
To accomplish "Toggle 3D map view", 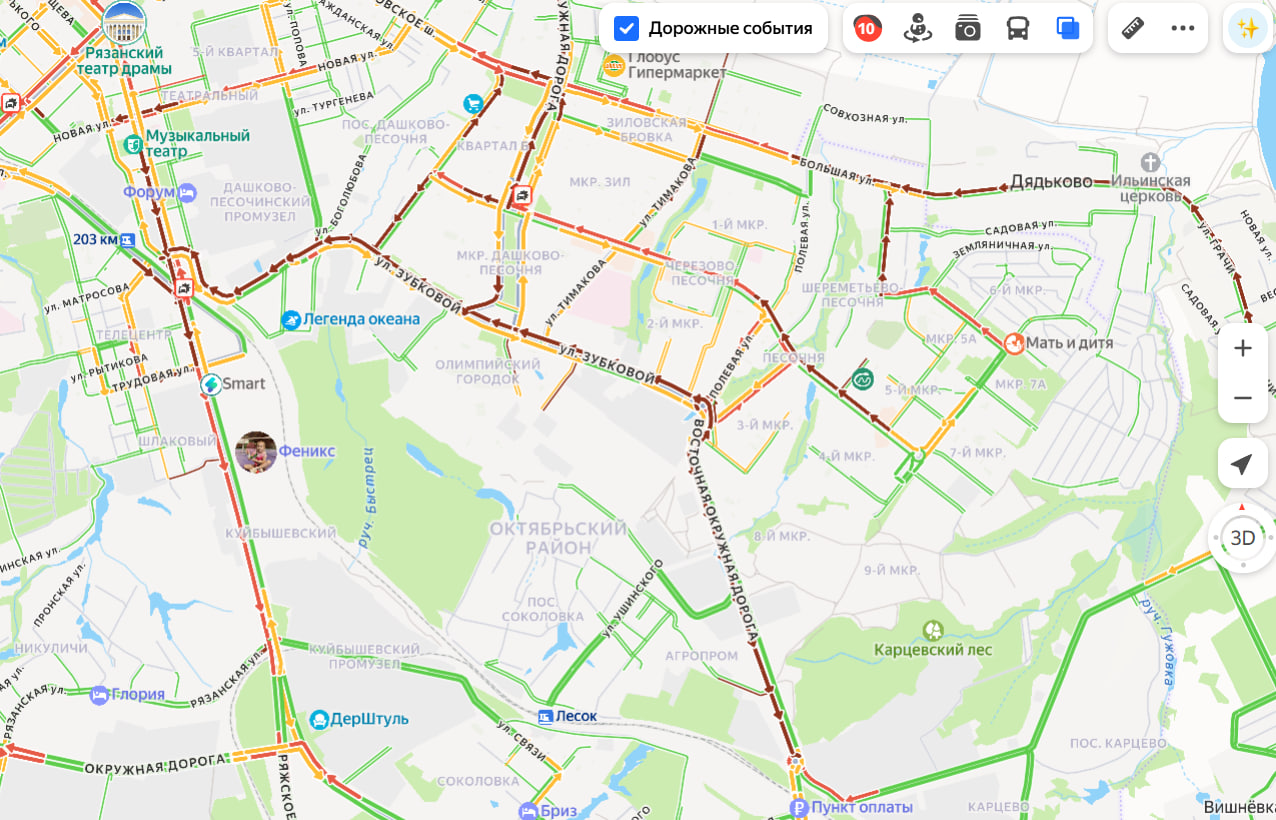I will 1243,538.
